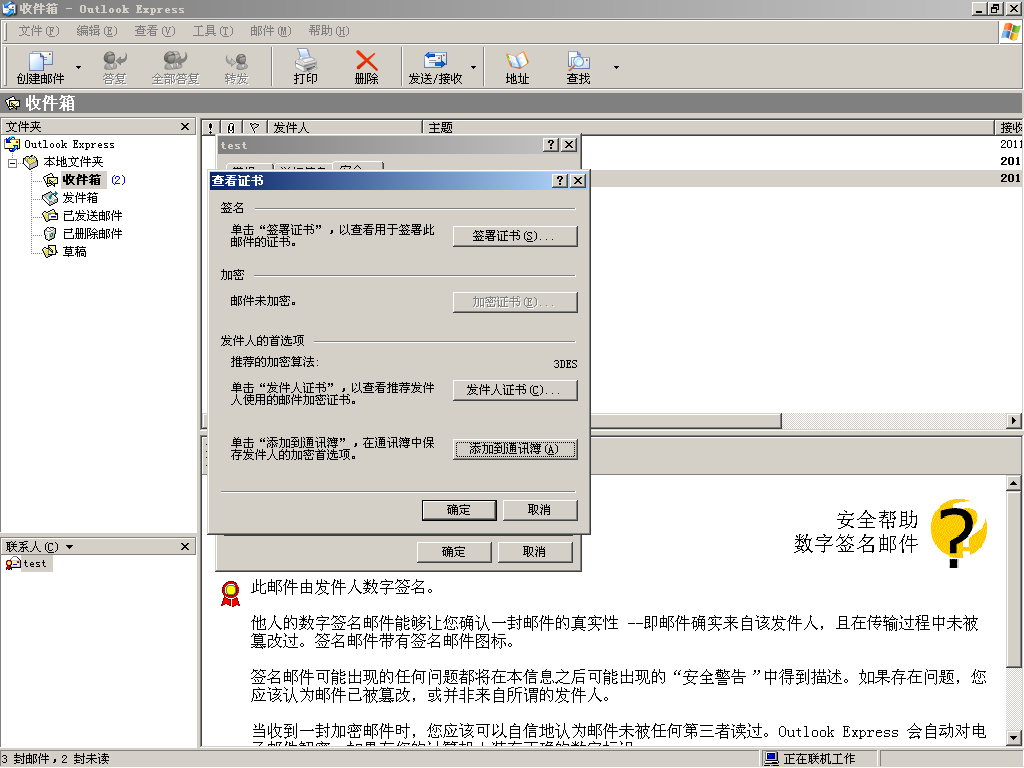1024x768 pixels.
Task: Select the 收件箱 inbox folder
Action: click(x=81, y=180)
